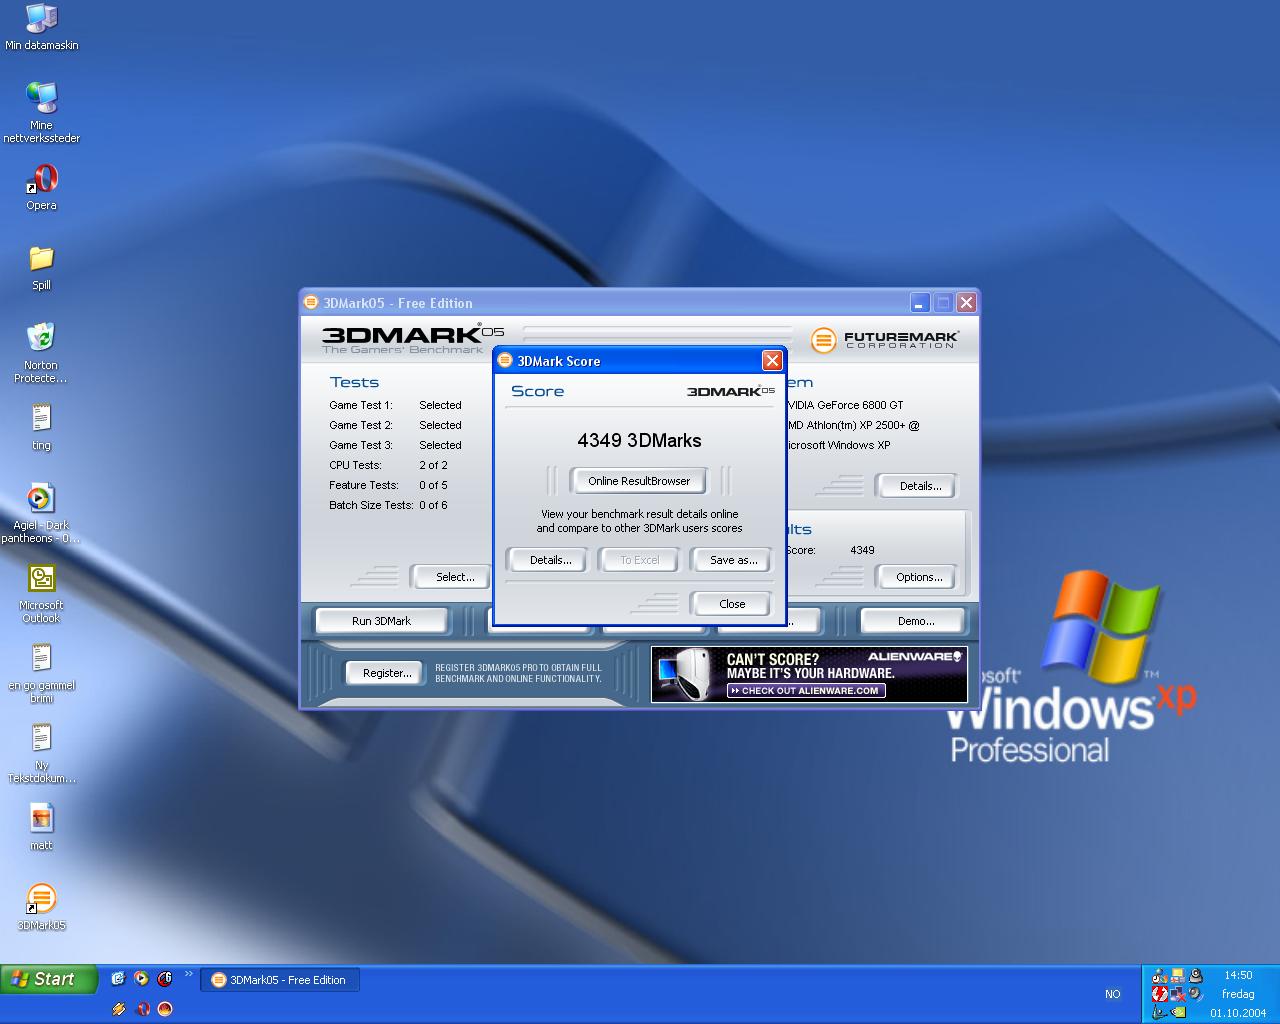Click the Demo... button
The width and height of the screenshot is (1280, 1024).
(x=916, y=621)
